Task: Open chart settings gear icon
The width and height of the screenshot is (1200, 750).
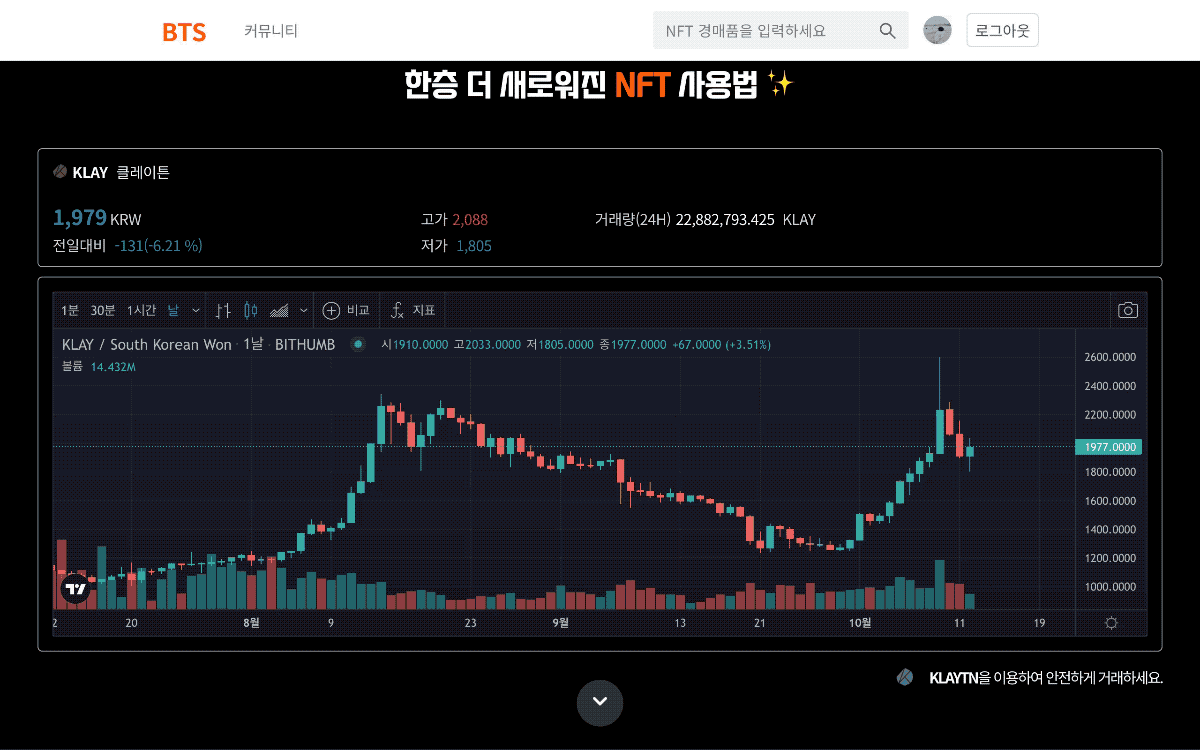Action: click(x=1111, y=623)
